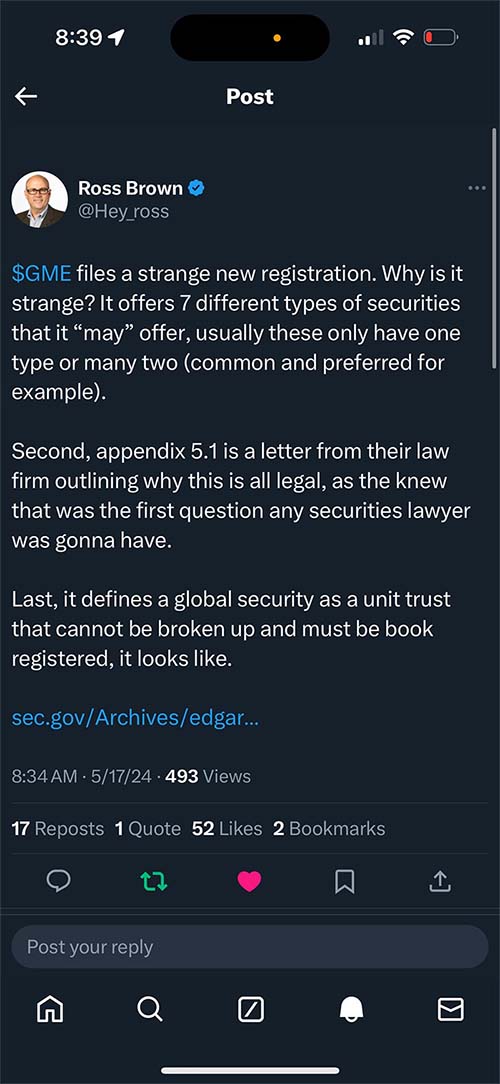Tap the Ross Brown profile picture

click(39, 199)
